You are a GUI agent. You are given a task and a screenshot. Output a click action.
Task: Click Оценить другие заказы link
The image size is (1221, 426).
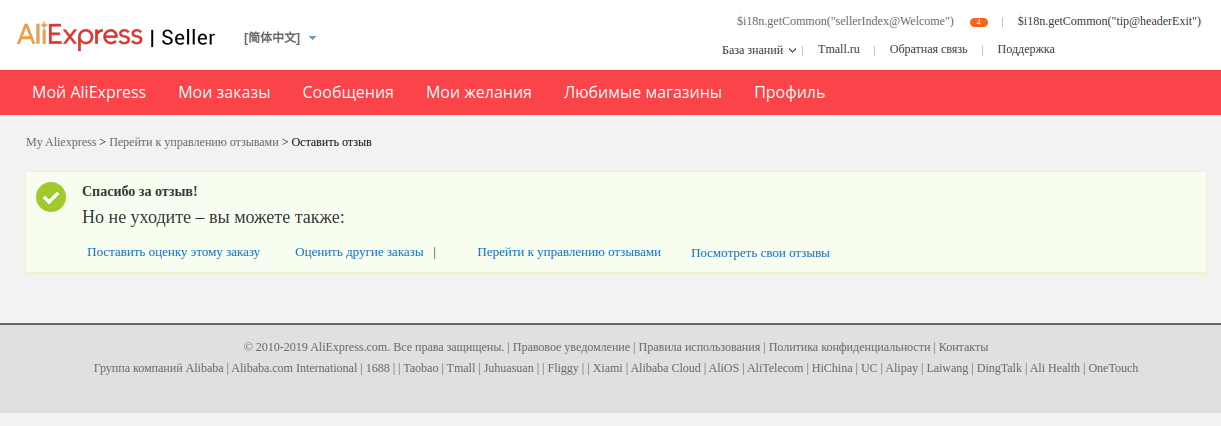359,252
